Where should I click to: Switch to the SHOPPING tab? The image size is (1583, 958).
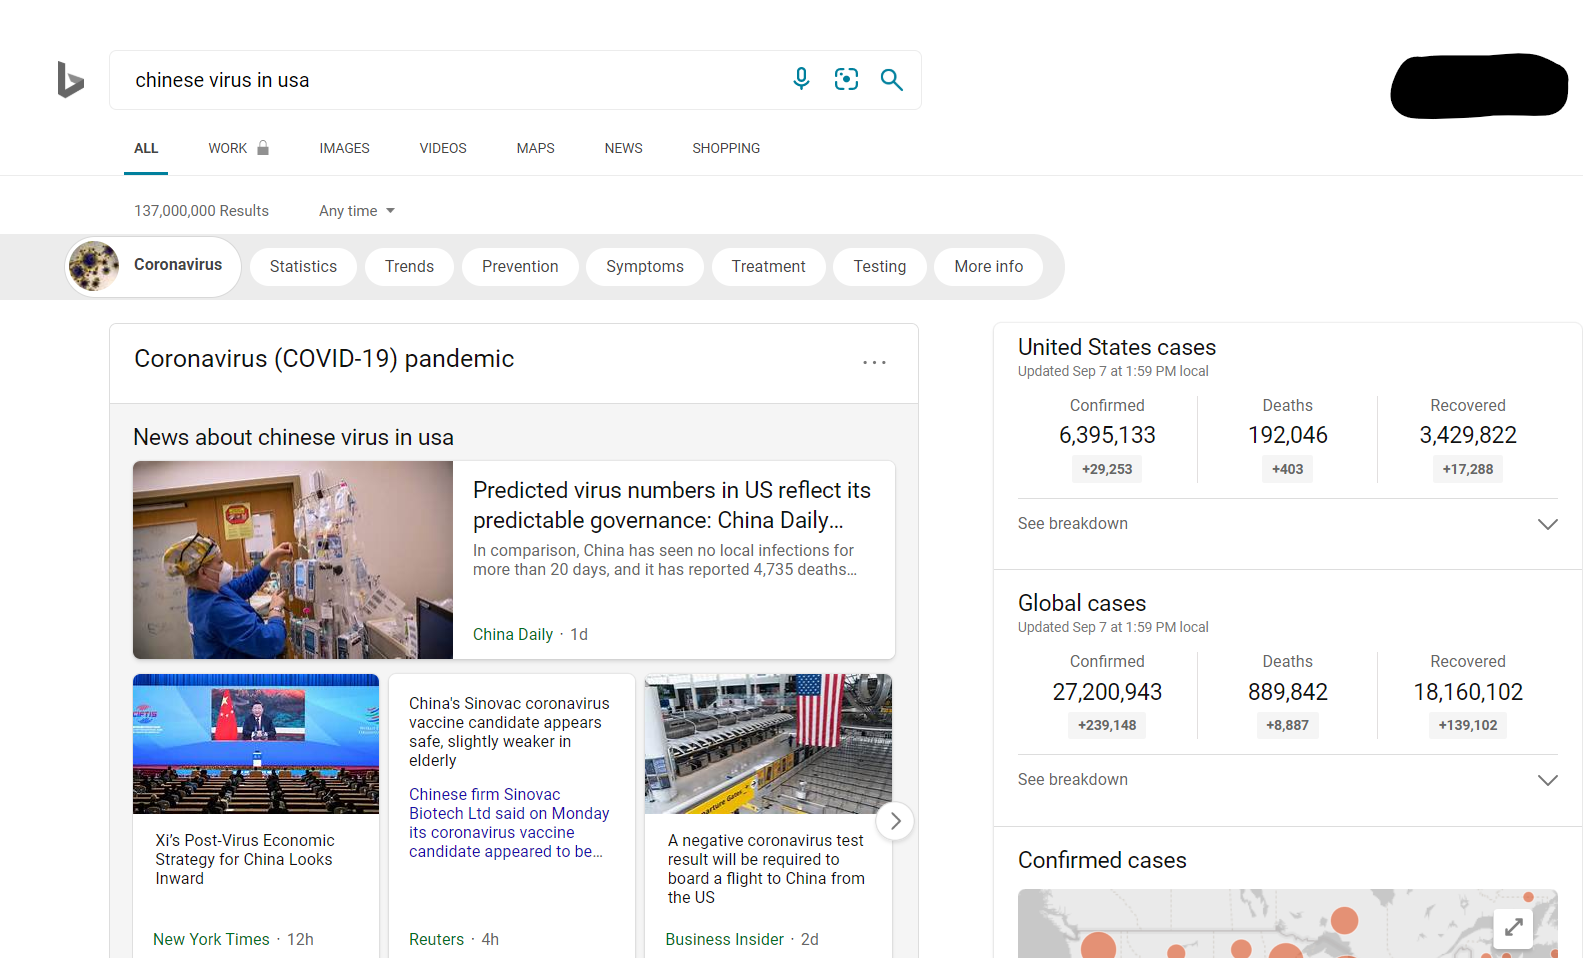(726, 148)
